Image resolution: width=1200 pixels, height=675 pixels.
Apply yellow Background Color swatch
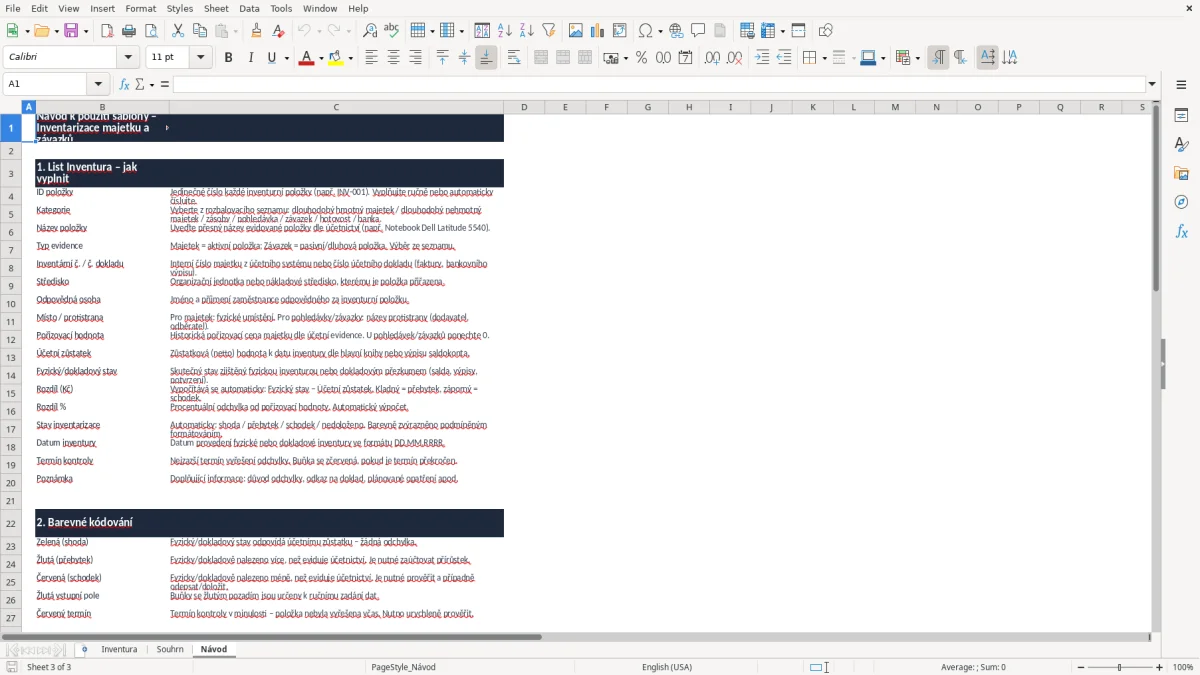point(335,58)
